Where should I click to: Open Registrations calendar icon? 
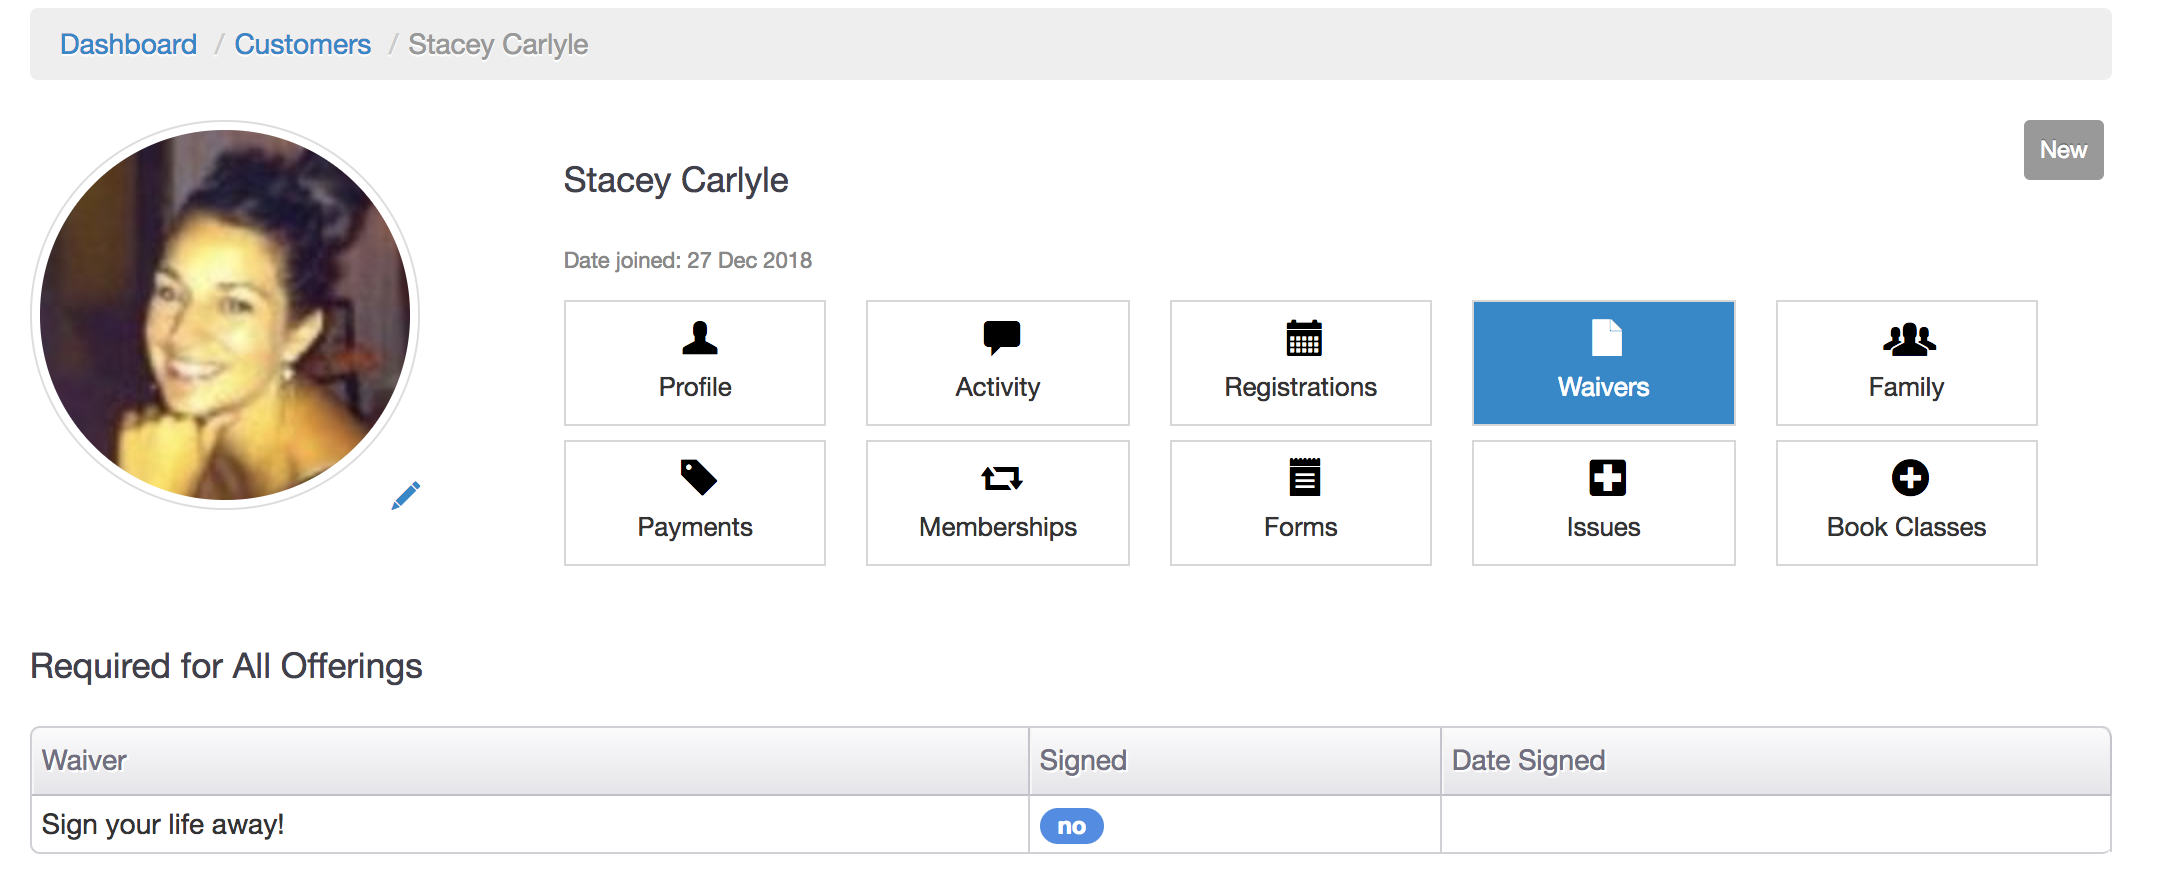point(1303,339)
